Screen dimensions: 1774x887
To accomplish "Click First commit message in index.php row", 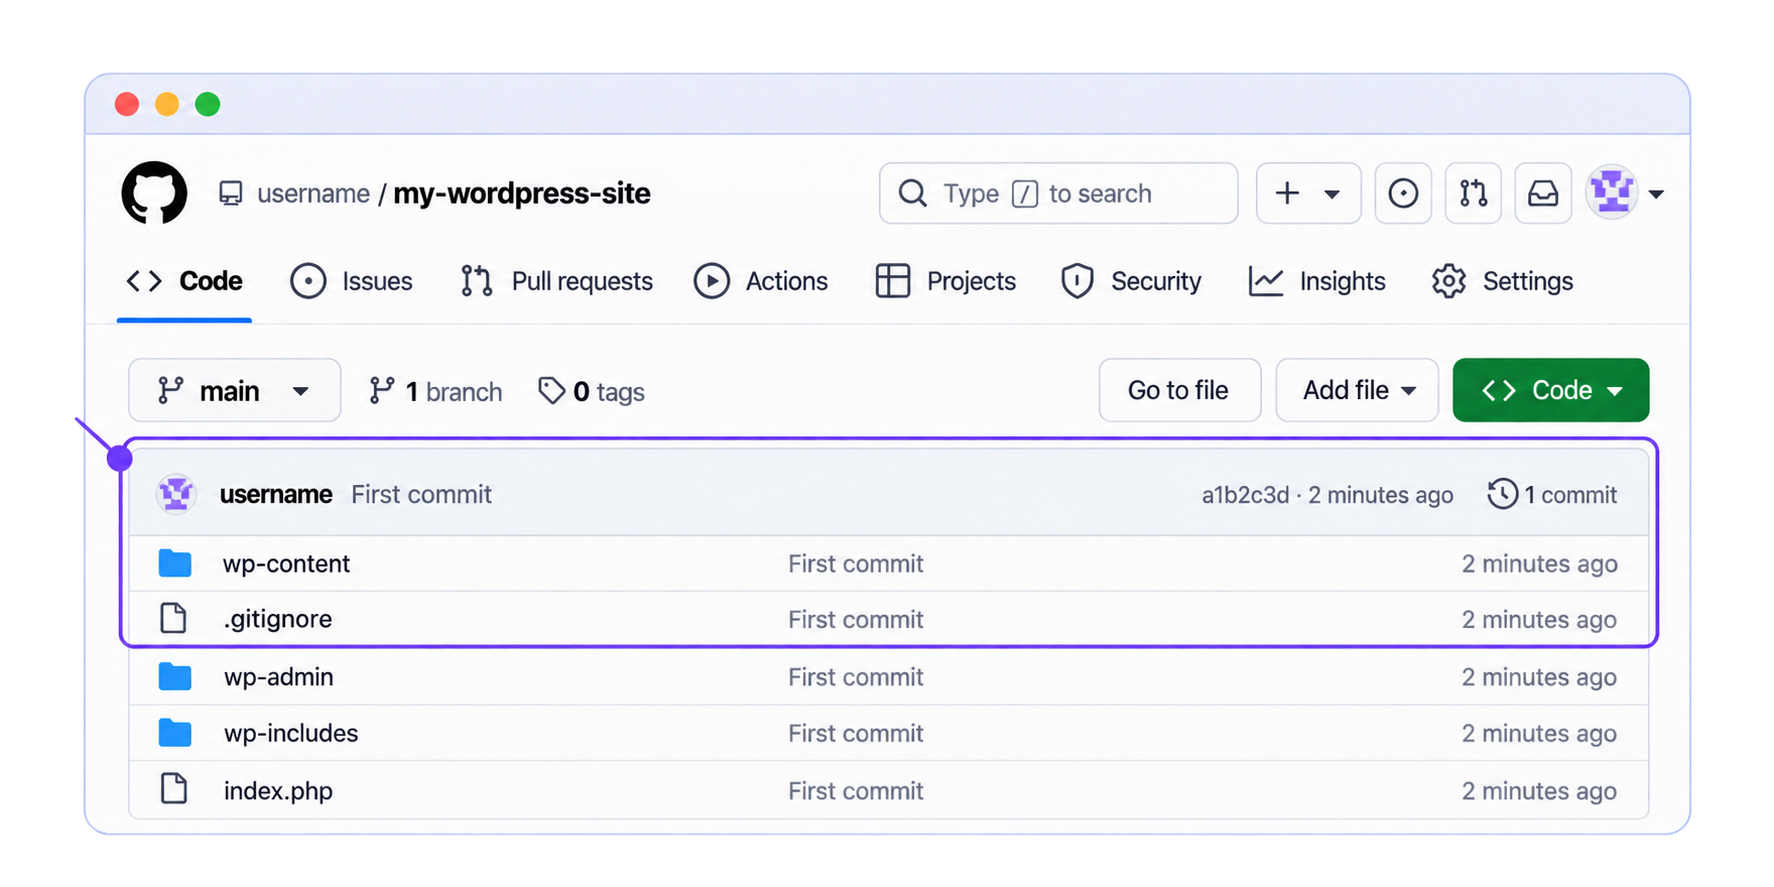I will click(x=855, y=791).
